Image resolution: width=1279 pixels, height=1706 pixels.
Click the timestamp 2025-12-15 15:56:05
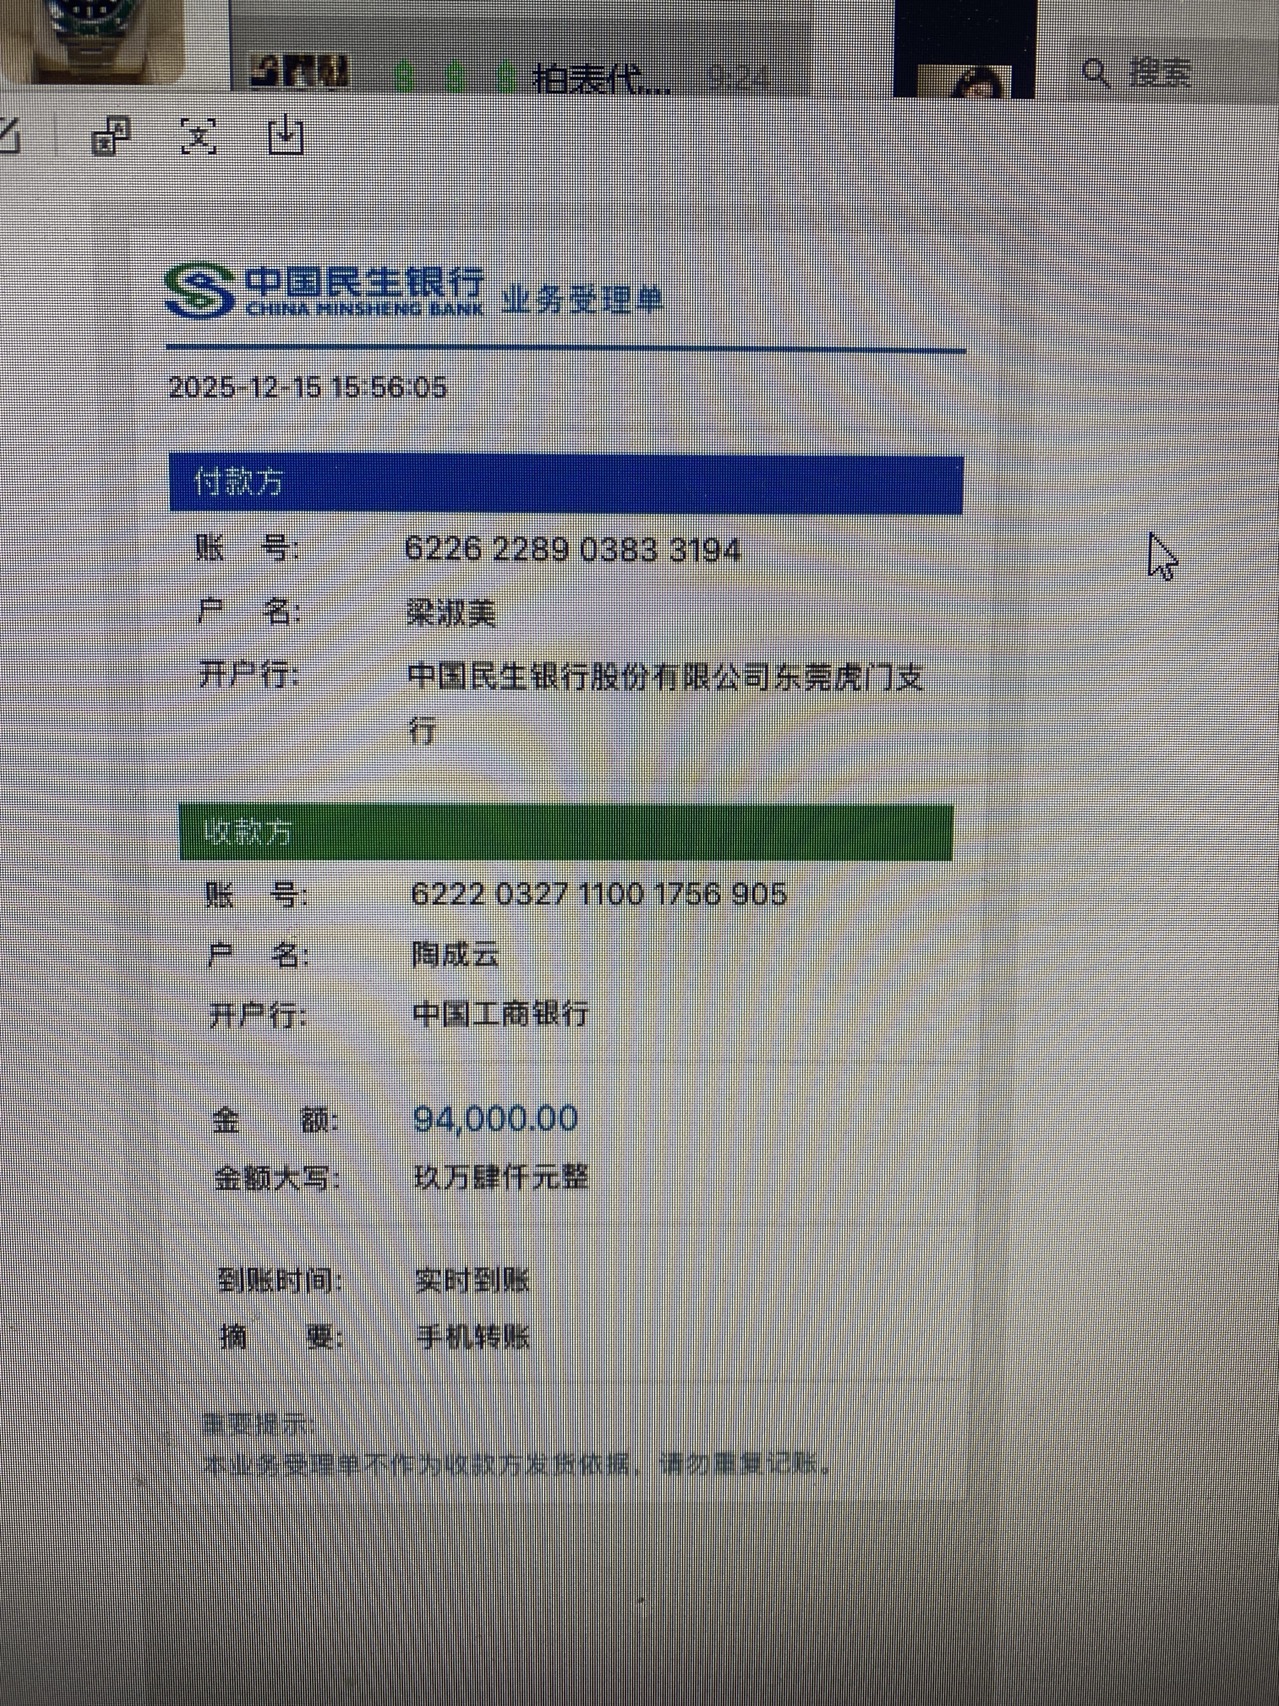[307, 388]
